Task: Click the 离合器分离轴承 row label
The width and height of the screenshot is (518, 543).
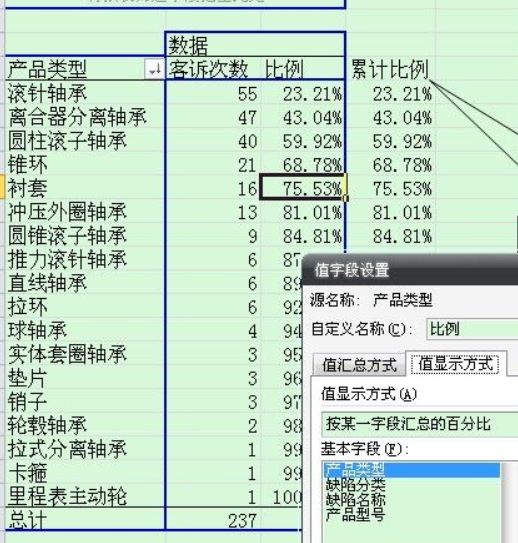Action: pos(77,117)
